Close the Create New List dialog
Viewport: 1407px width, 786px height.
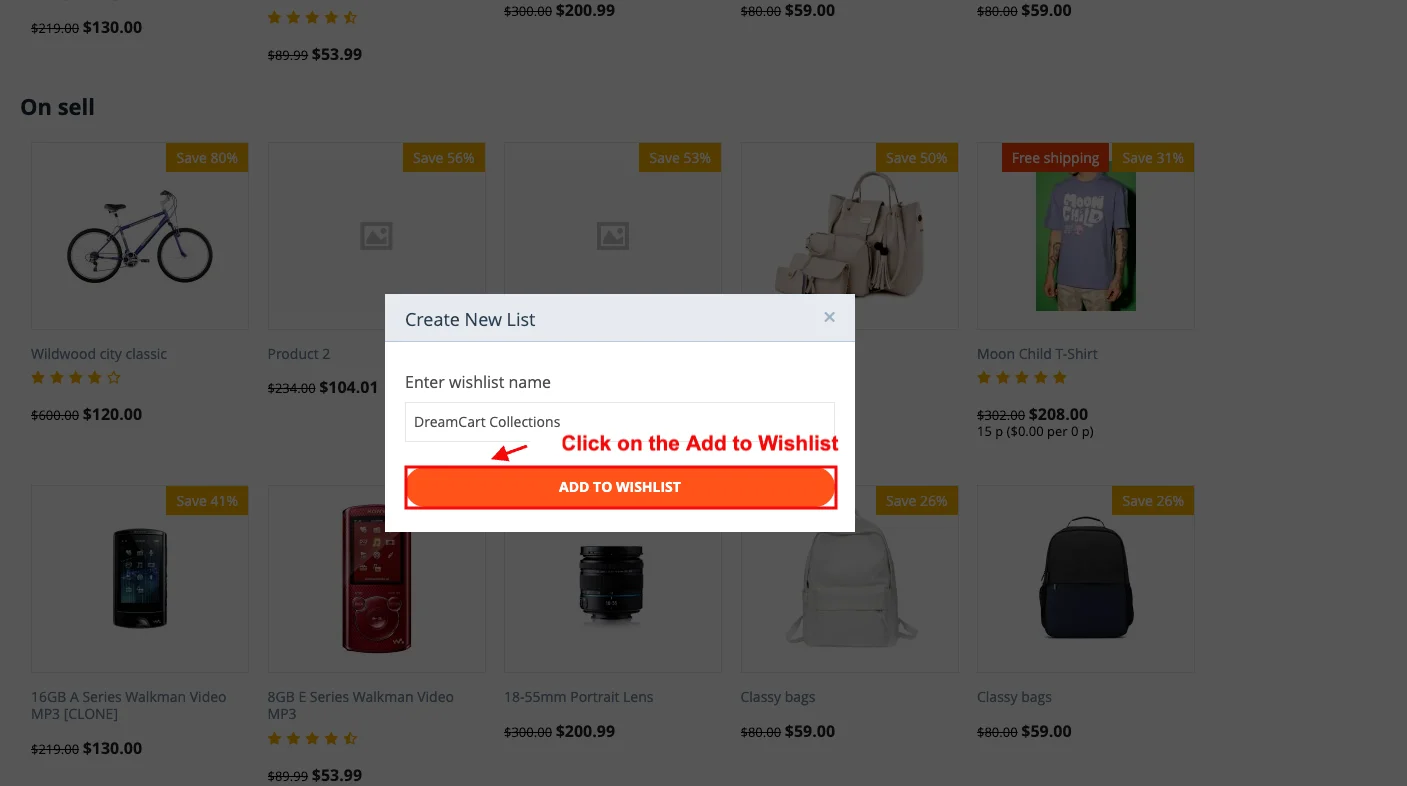[829, 317]
